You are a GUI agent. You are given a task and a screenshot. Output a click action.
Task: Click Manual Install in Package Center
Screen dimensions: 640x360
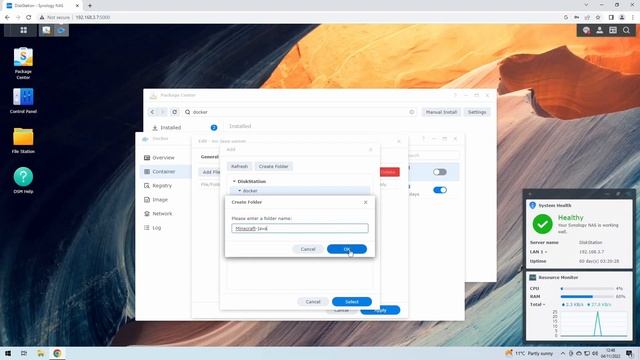click(441, 112)
